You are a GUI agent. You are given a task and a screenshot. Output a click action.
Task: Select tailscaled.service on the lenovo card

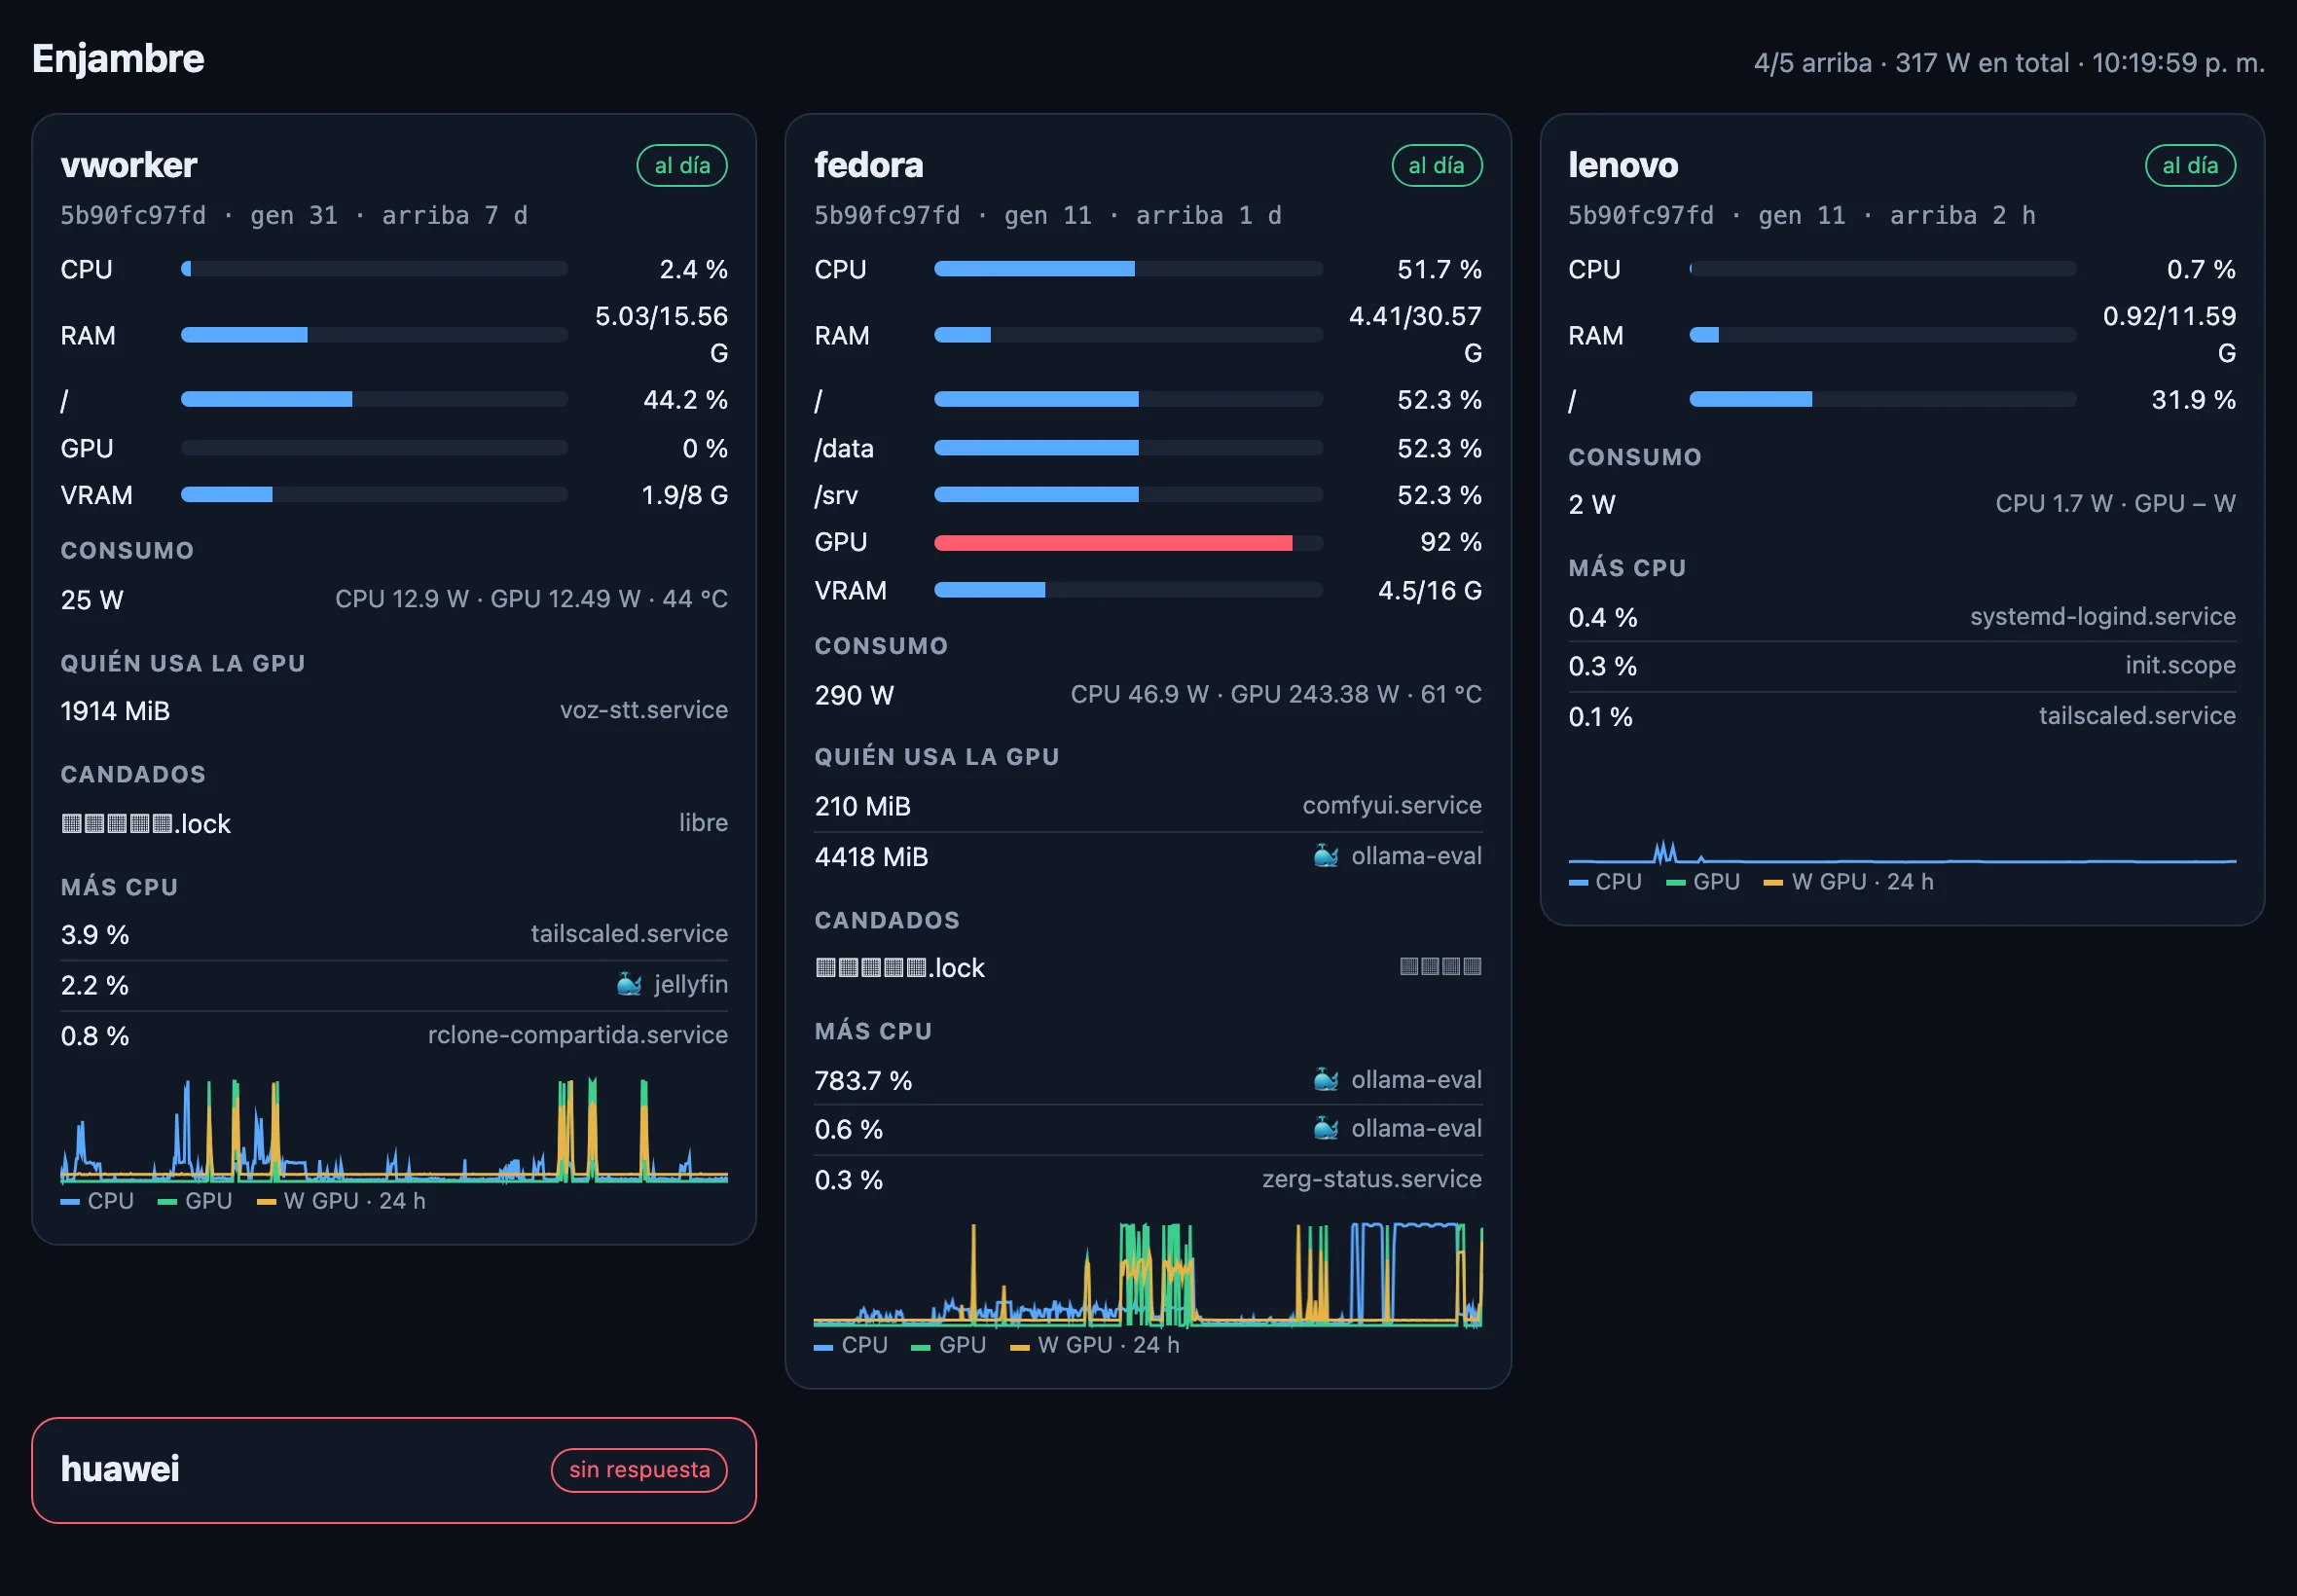(x=2137, y=716)
